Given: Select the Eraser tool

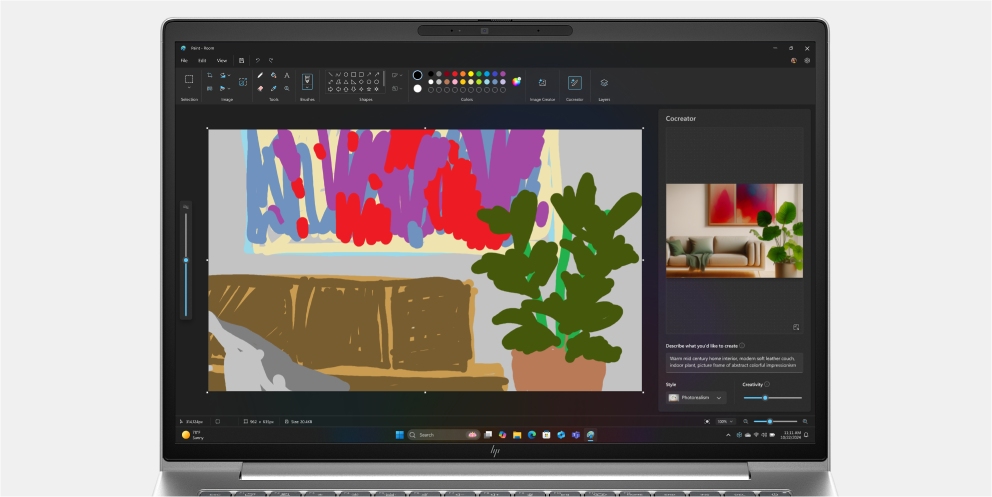Looking at the screenshot, I should 260,89.
